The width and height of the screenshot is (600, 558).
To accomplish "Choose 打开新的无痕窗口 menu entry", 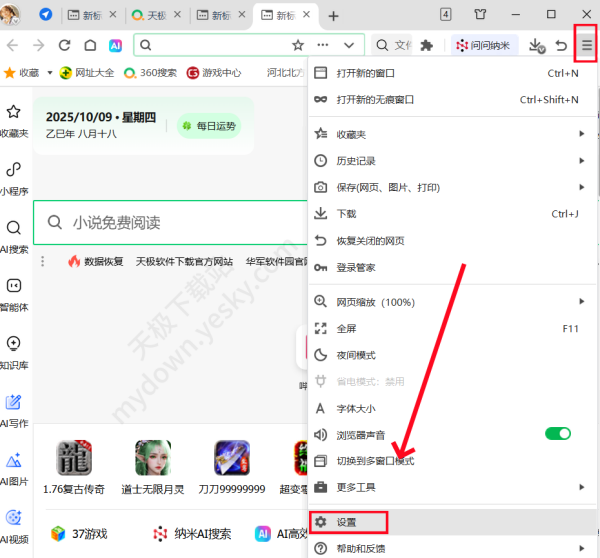I will point(375,99).
